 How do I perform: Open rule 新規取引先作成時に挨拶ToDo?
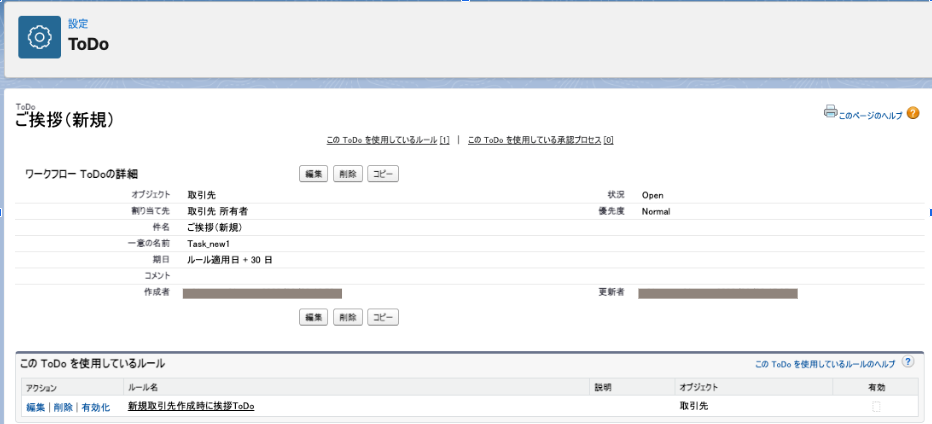click(x=191, y=407)
